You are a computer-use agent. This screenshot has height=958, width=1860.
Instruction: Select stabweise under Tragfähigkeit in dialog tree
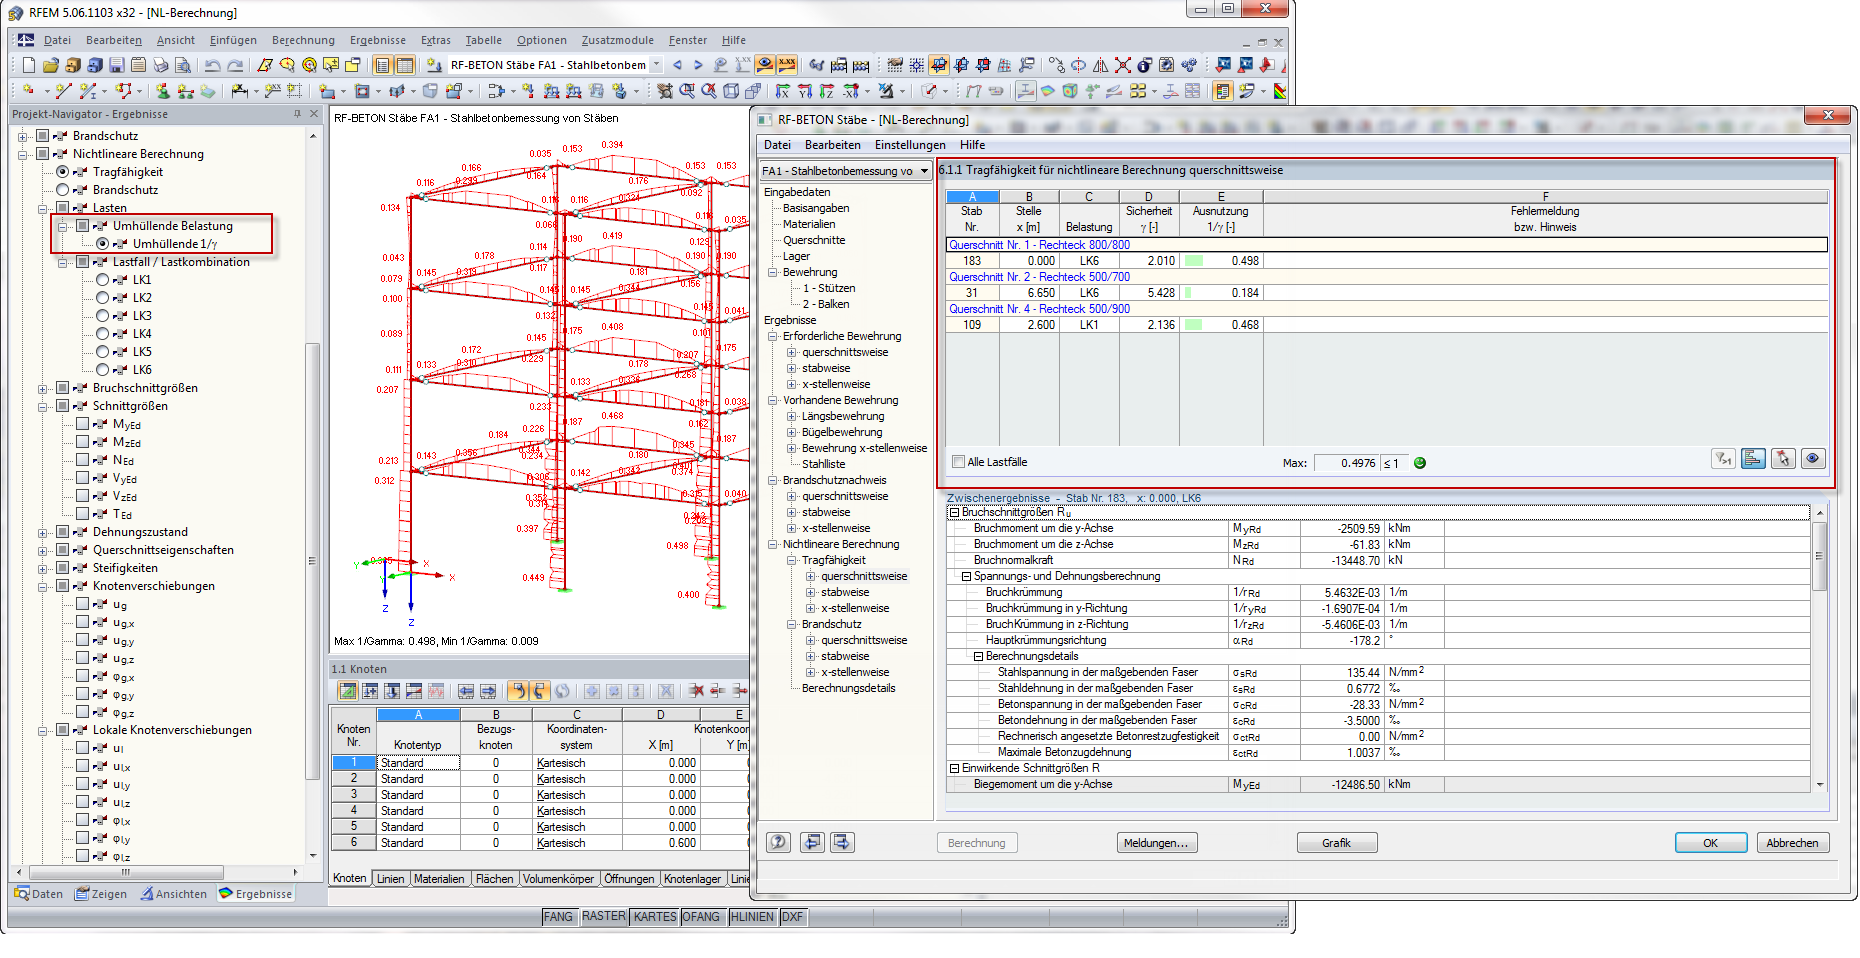click(845, 592)
